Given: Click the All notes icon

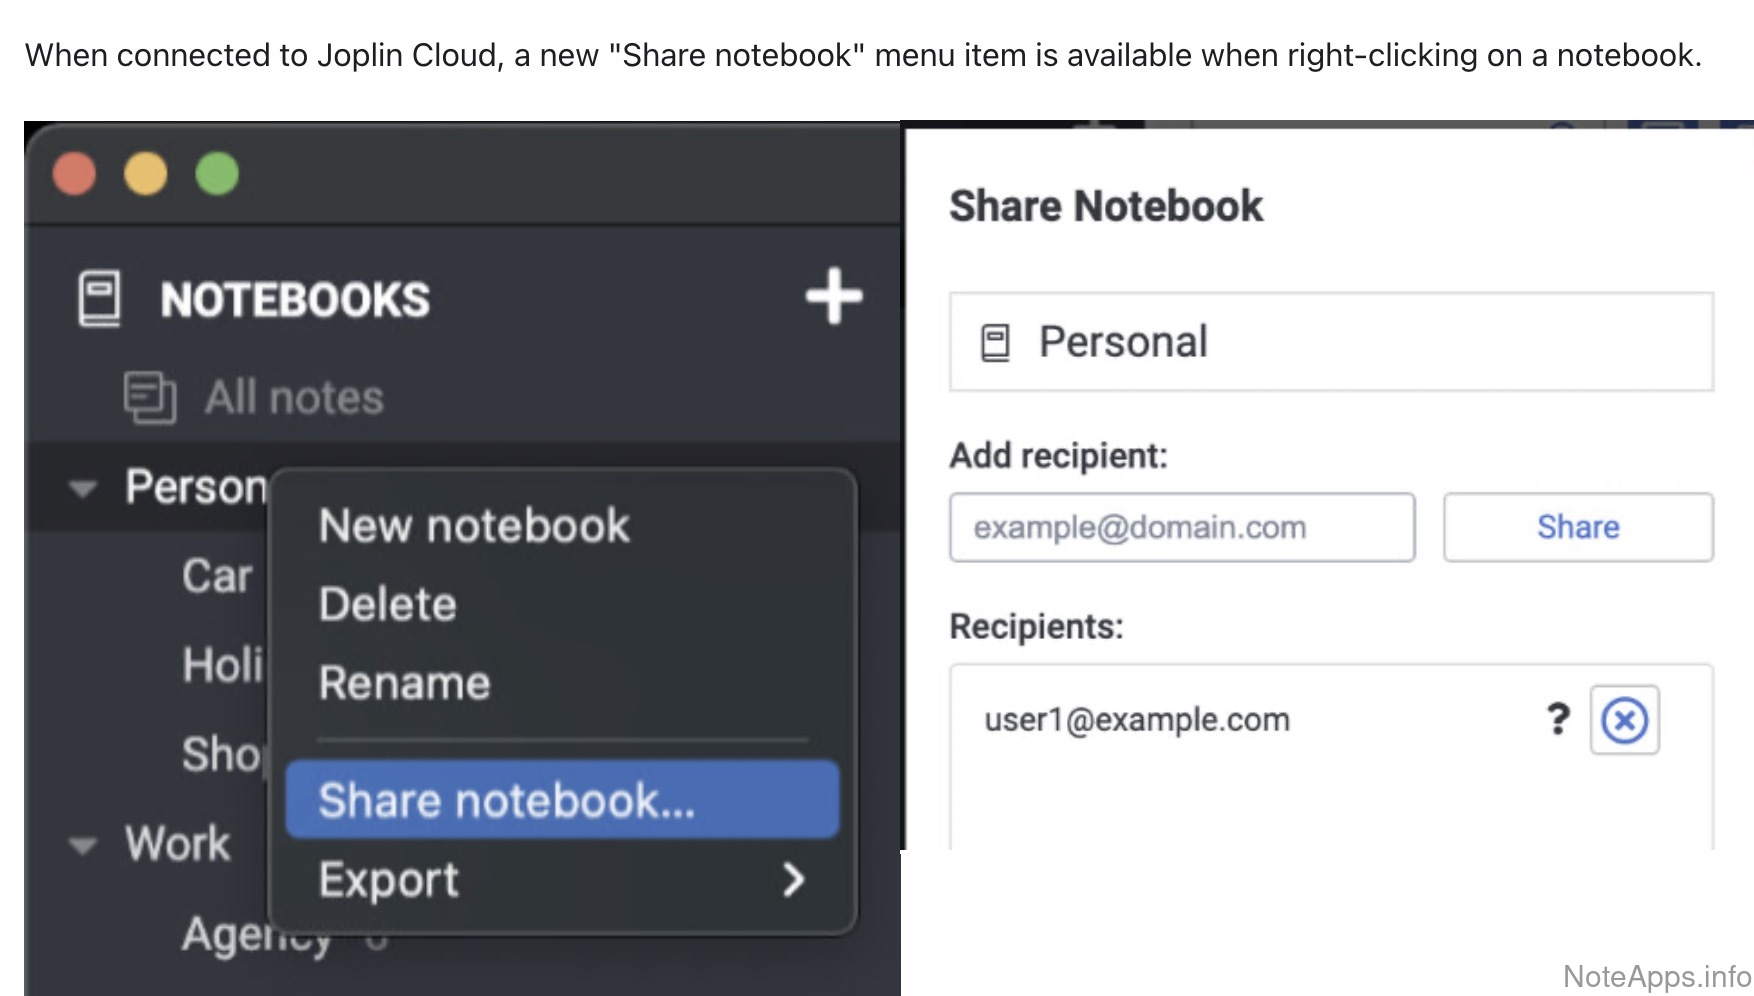Looking at the screenshot, I should [149, 397].
